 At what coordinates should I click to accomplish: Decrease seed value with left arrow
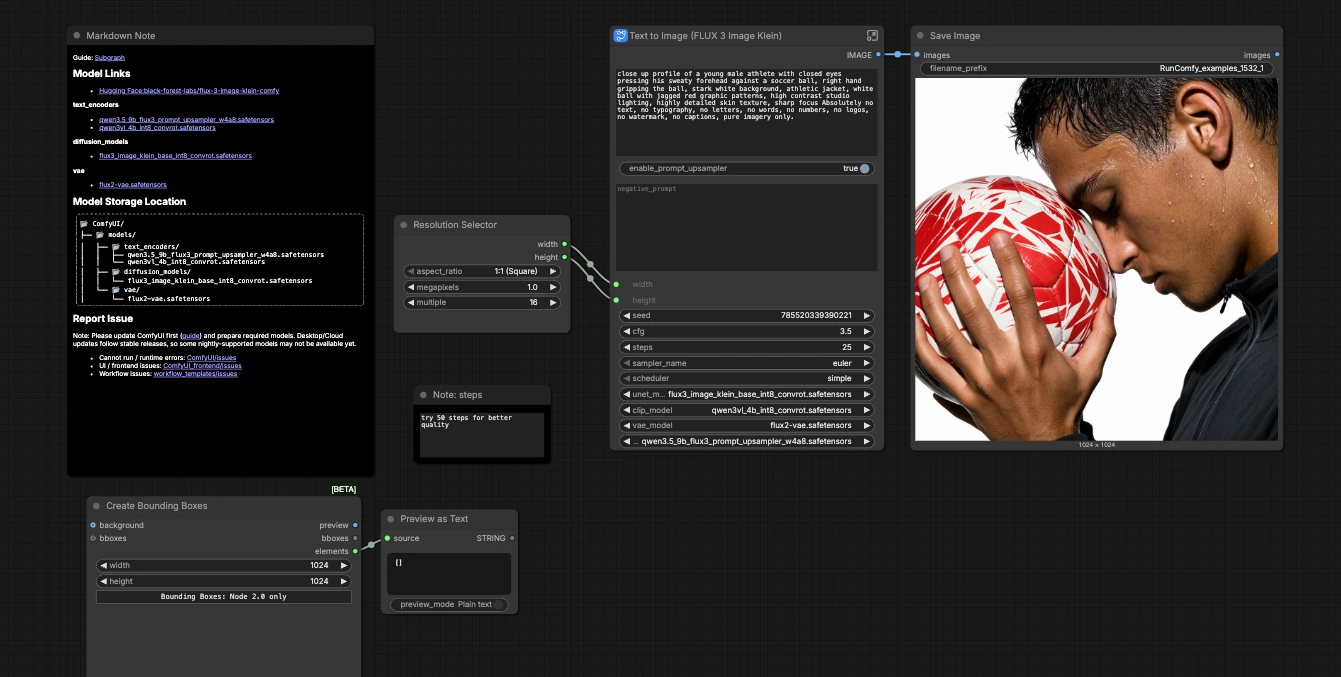click(626, 316)
